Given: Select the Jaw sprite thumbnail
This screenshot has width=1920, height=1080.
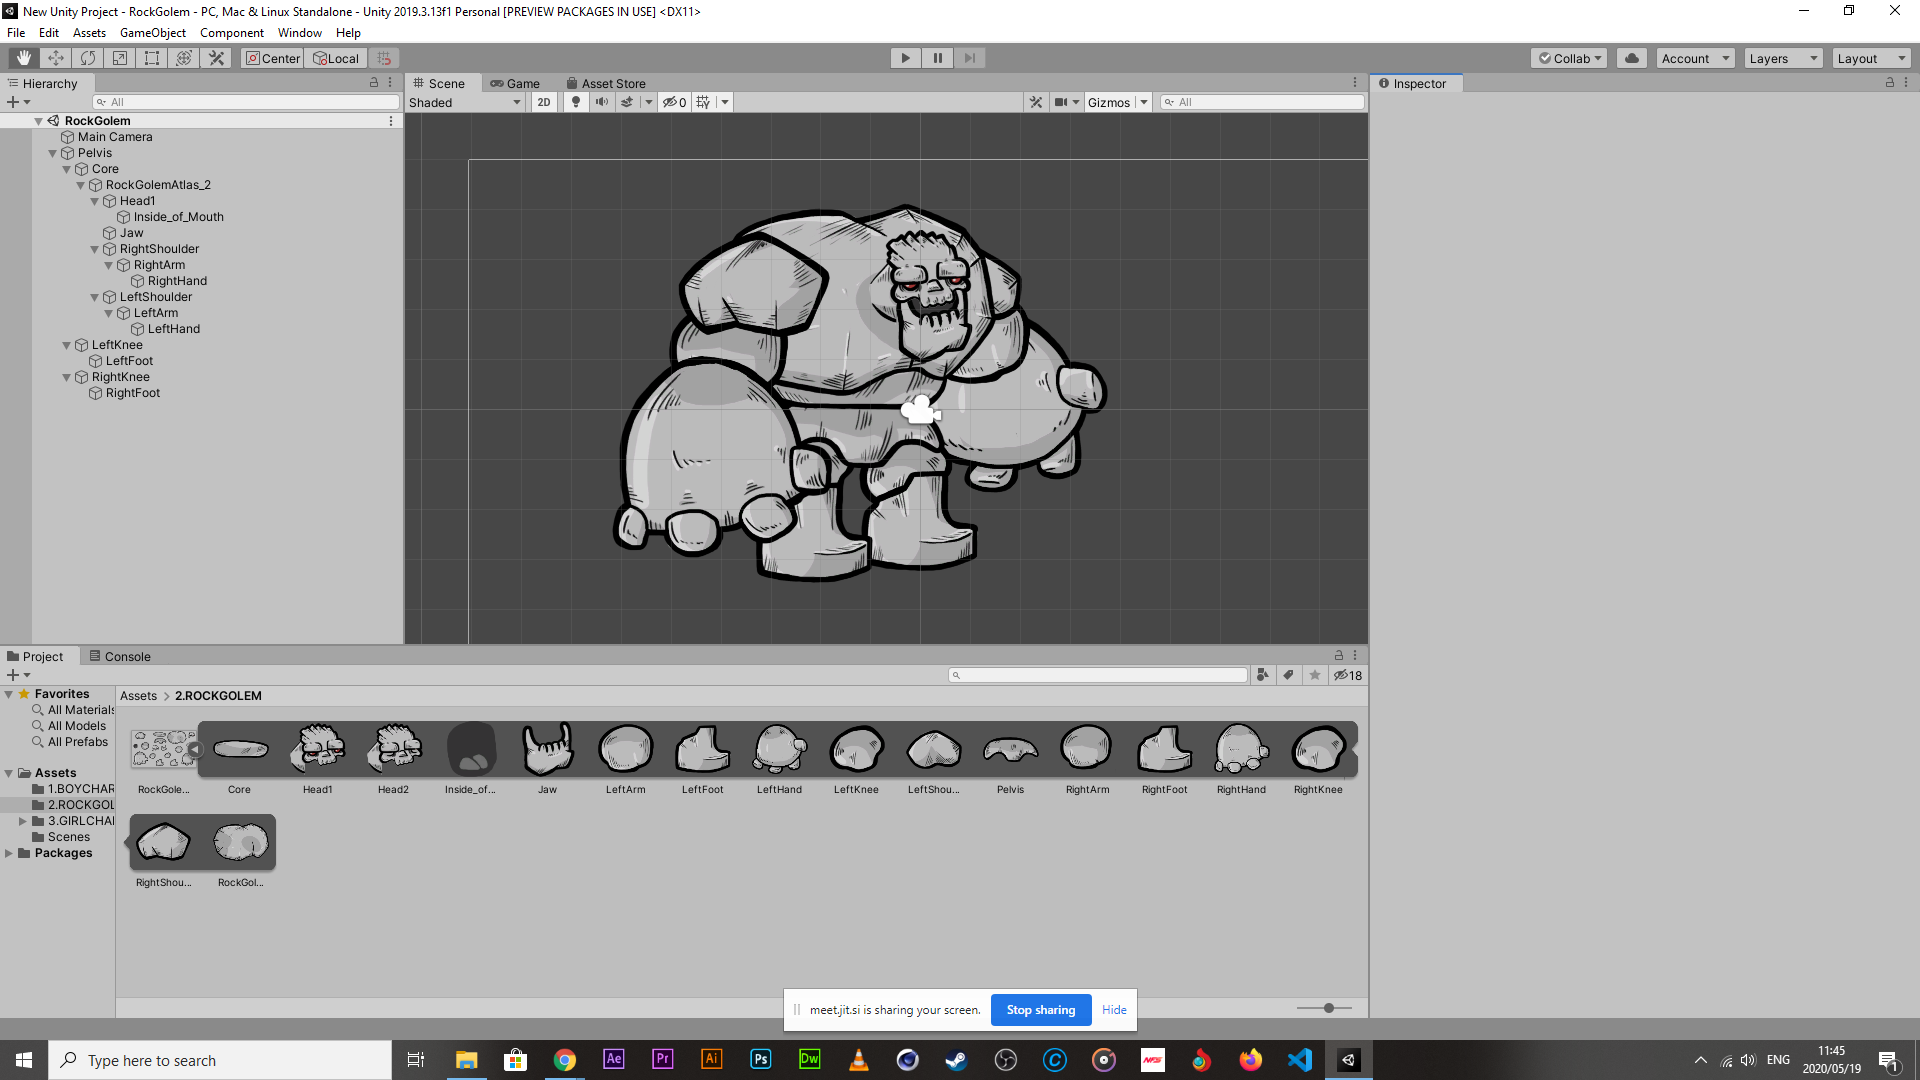Looking at the screenshot, I should click(547, 750).
